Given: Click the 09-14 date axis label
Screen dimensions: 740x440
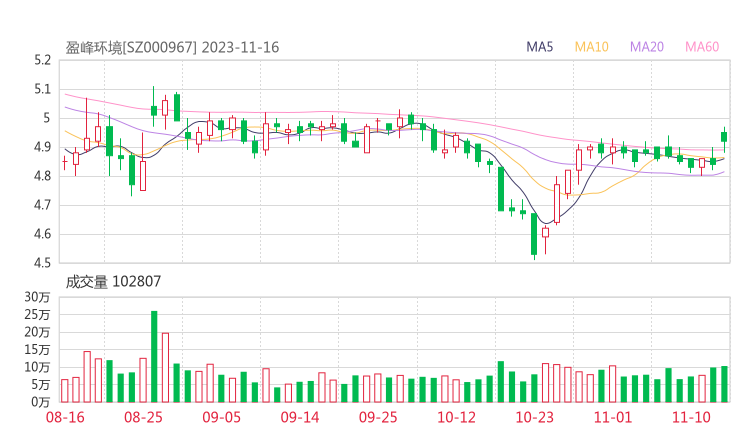Looking at the screenshot, I should pos(300,417).
